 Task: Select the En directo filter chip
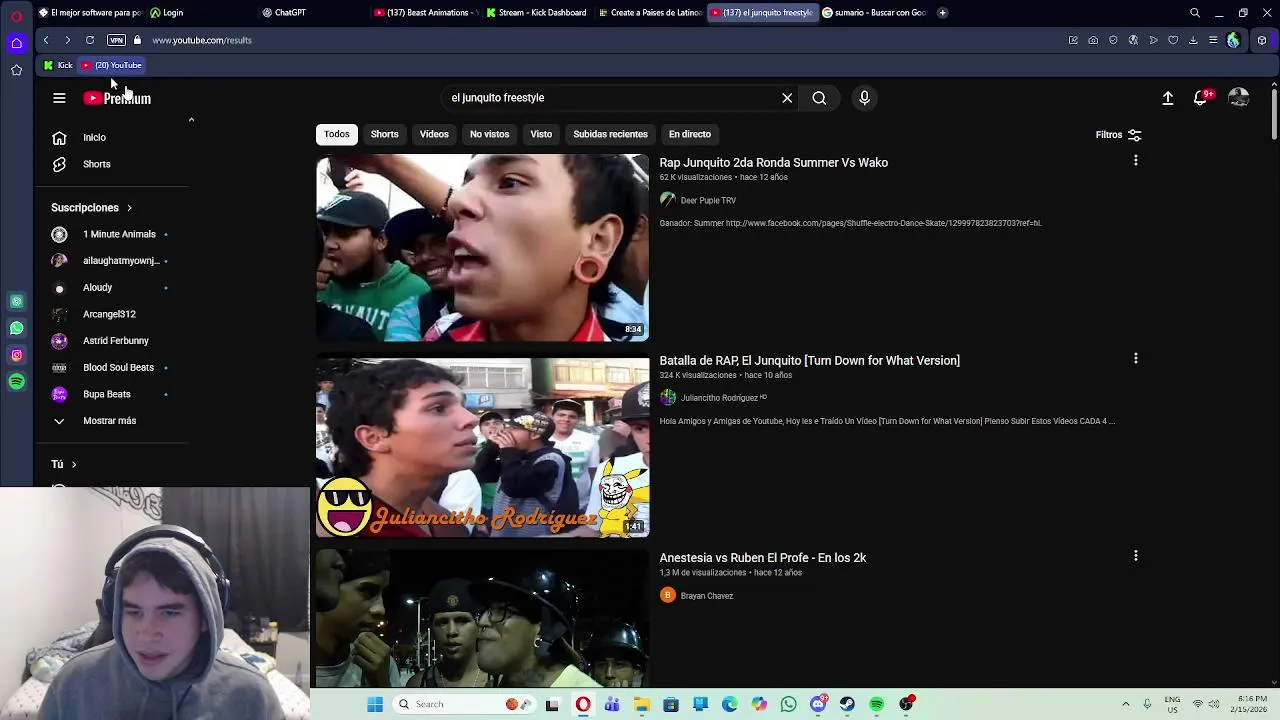click(690, 134)
